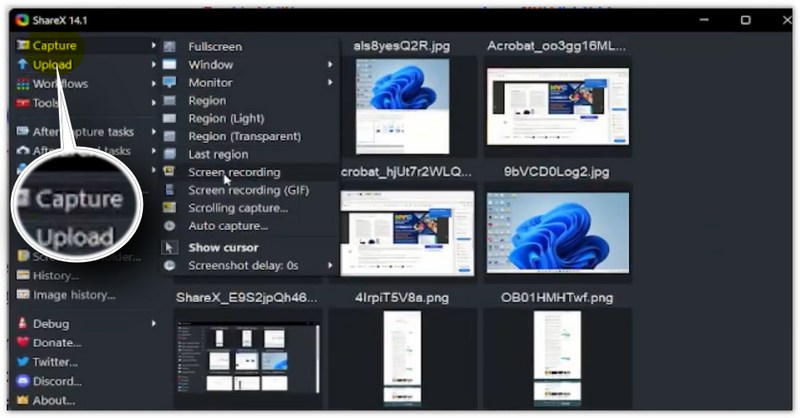Open the Monitor capture submenu
The width and height of the screenshot is (800, 418).
210,82
